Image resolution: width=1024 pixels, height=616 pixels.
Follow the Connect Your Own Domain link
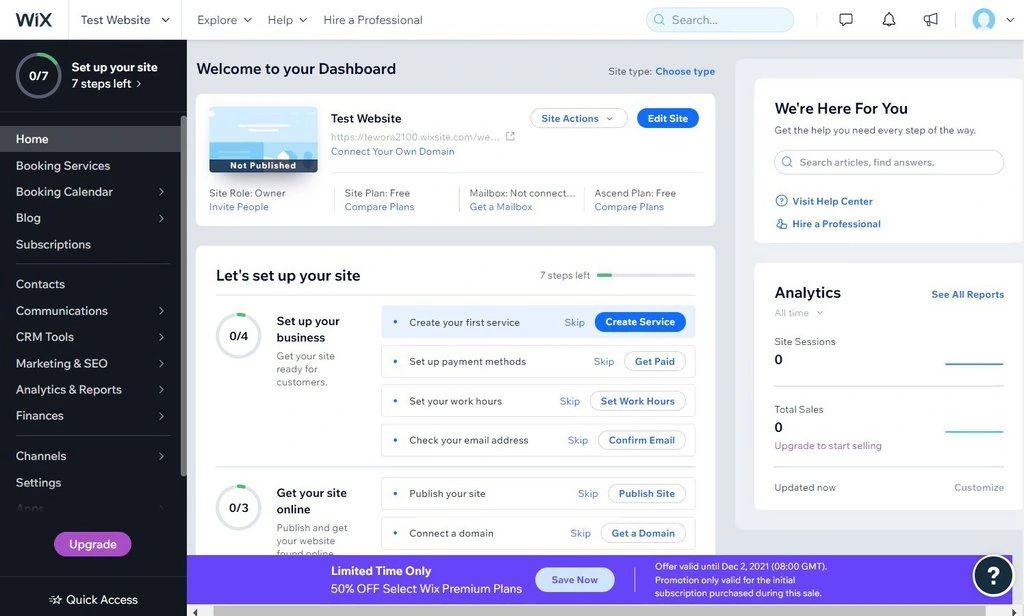pos(392,152)
